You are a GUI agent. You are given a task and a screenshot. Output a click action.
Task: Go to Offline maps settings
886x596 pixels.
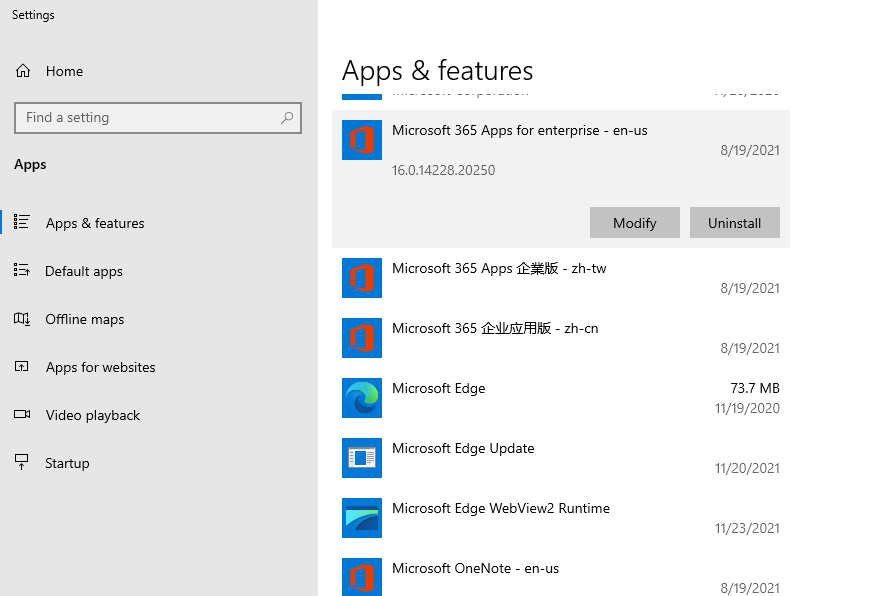click(159, 319)
